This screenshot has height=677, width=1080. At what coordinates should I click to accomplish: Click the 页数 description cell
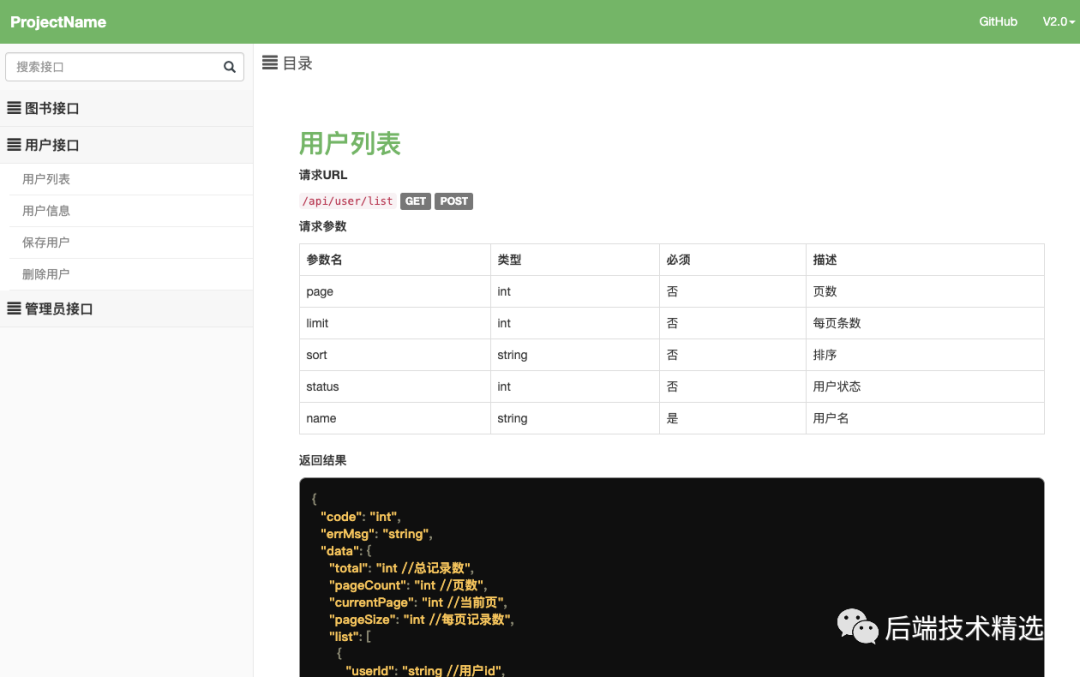click(925, 291)
